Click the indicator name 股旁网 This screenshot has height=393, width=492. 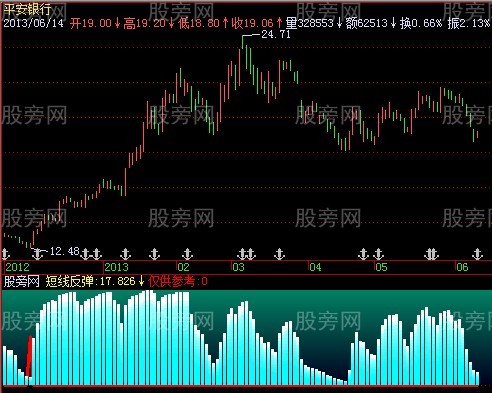(x=21, y=282)
